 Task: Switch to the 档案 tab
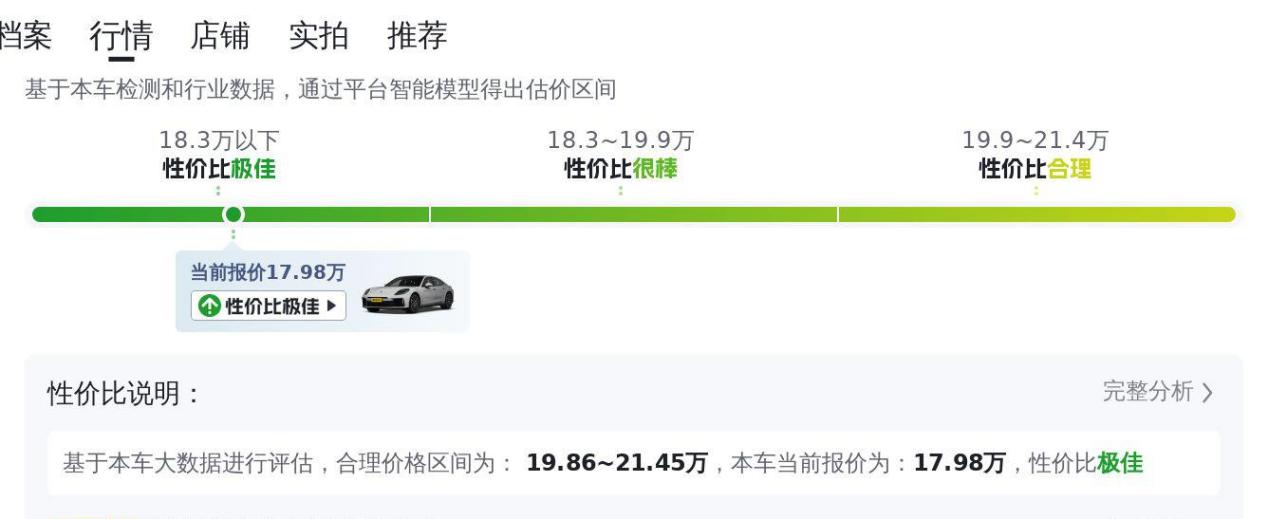tap(25, 37)
